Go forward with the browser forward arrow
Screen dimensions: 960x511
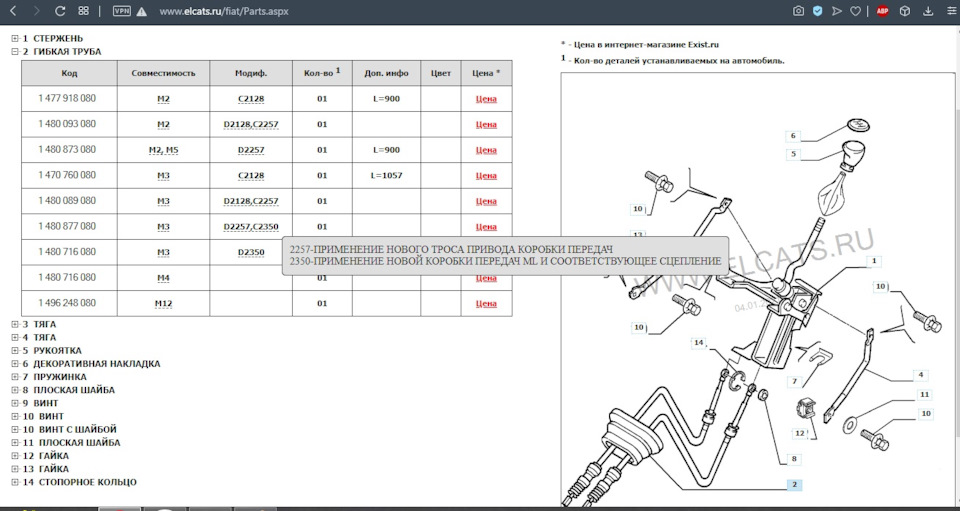tap(36, 11)
